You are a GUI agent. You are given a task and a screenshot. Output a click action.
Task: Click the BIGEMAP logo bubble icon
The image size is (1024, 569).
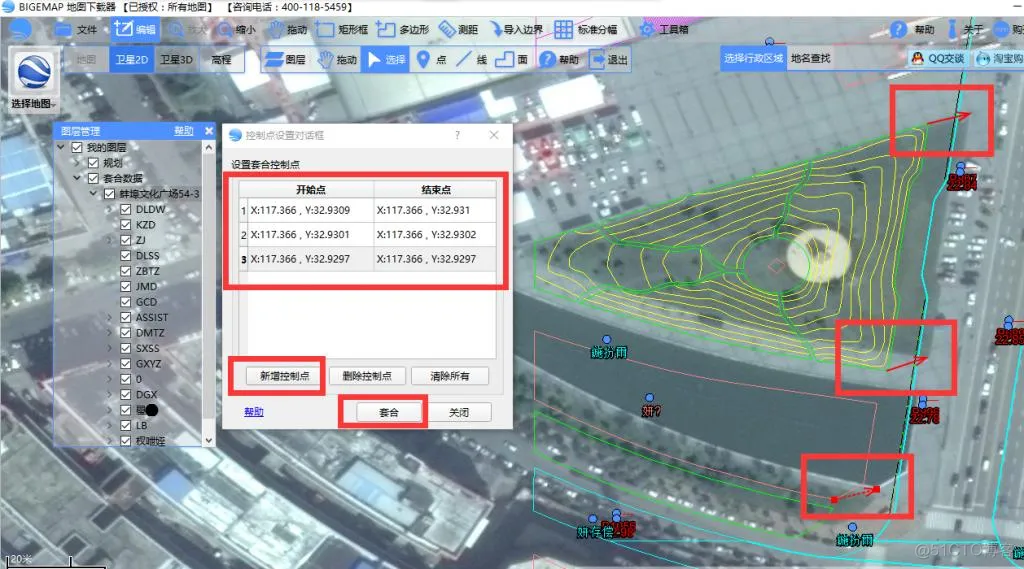click(20, 29)
